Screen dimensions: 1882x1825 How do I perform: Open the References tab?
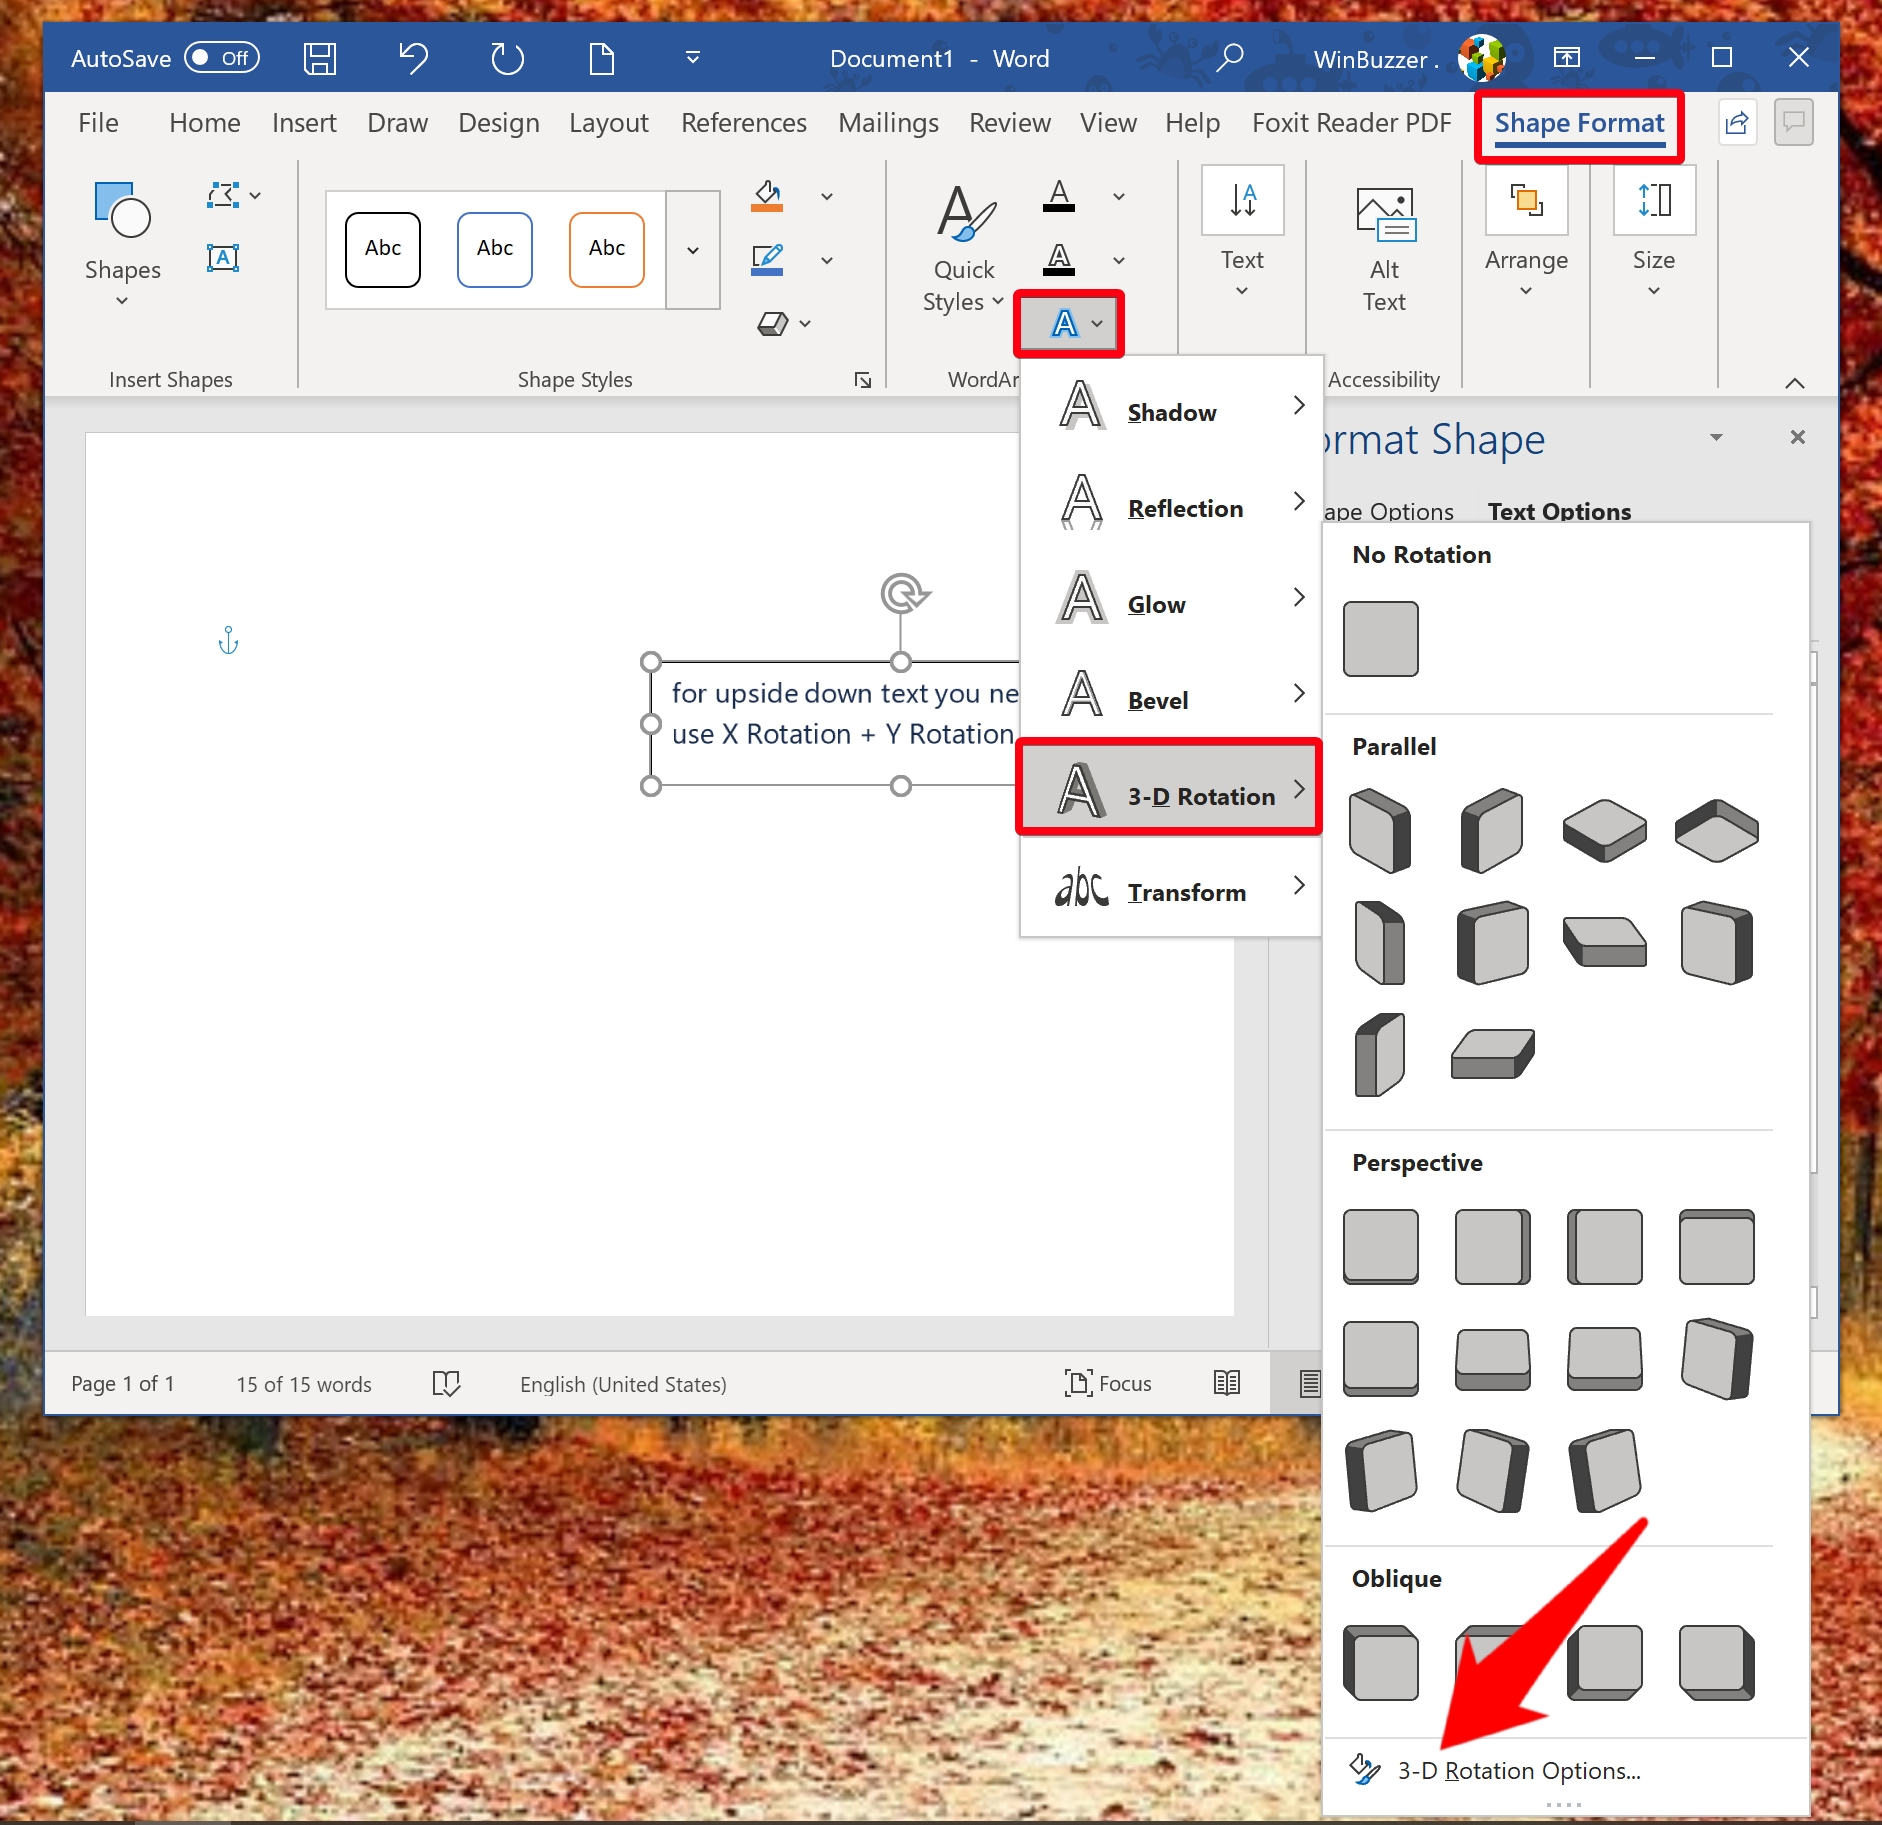click(743, 123)
